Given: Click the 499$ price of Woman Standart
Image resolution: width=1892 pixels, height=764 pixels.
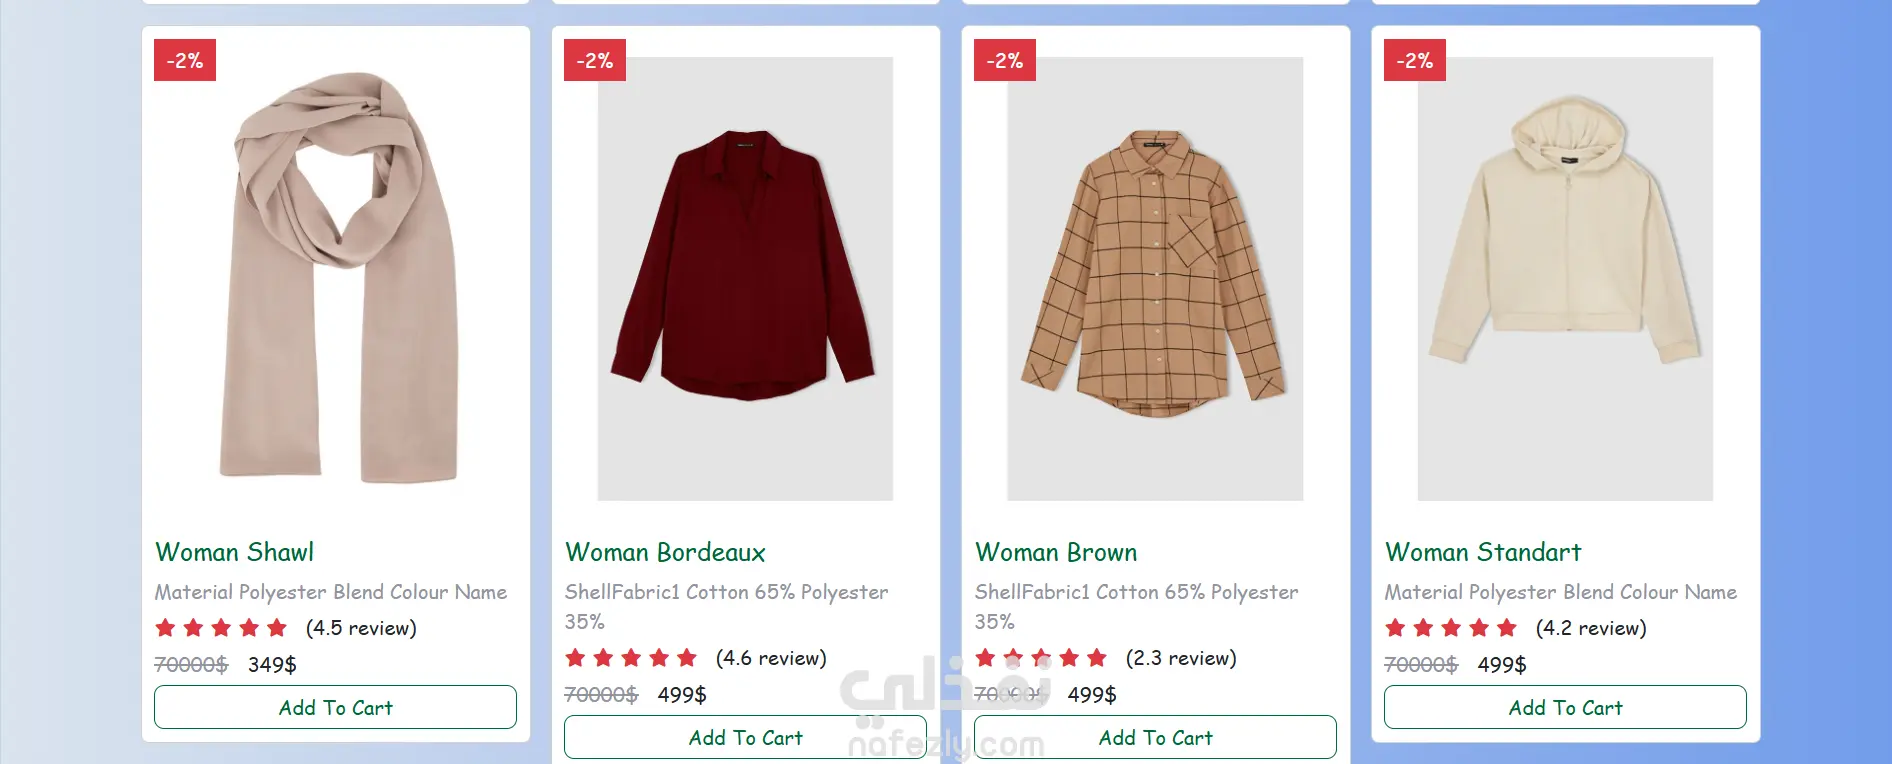Looking at the screenshot, I should 1502,665.
